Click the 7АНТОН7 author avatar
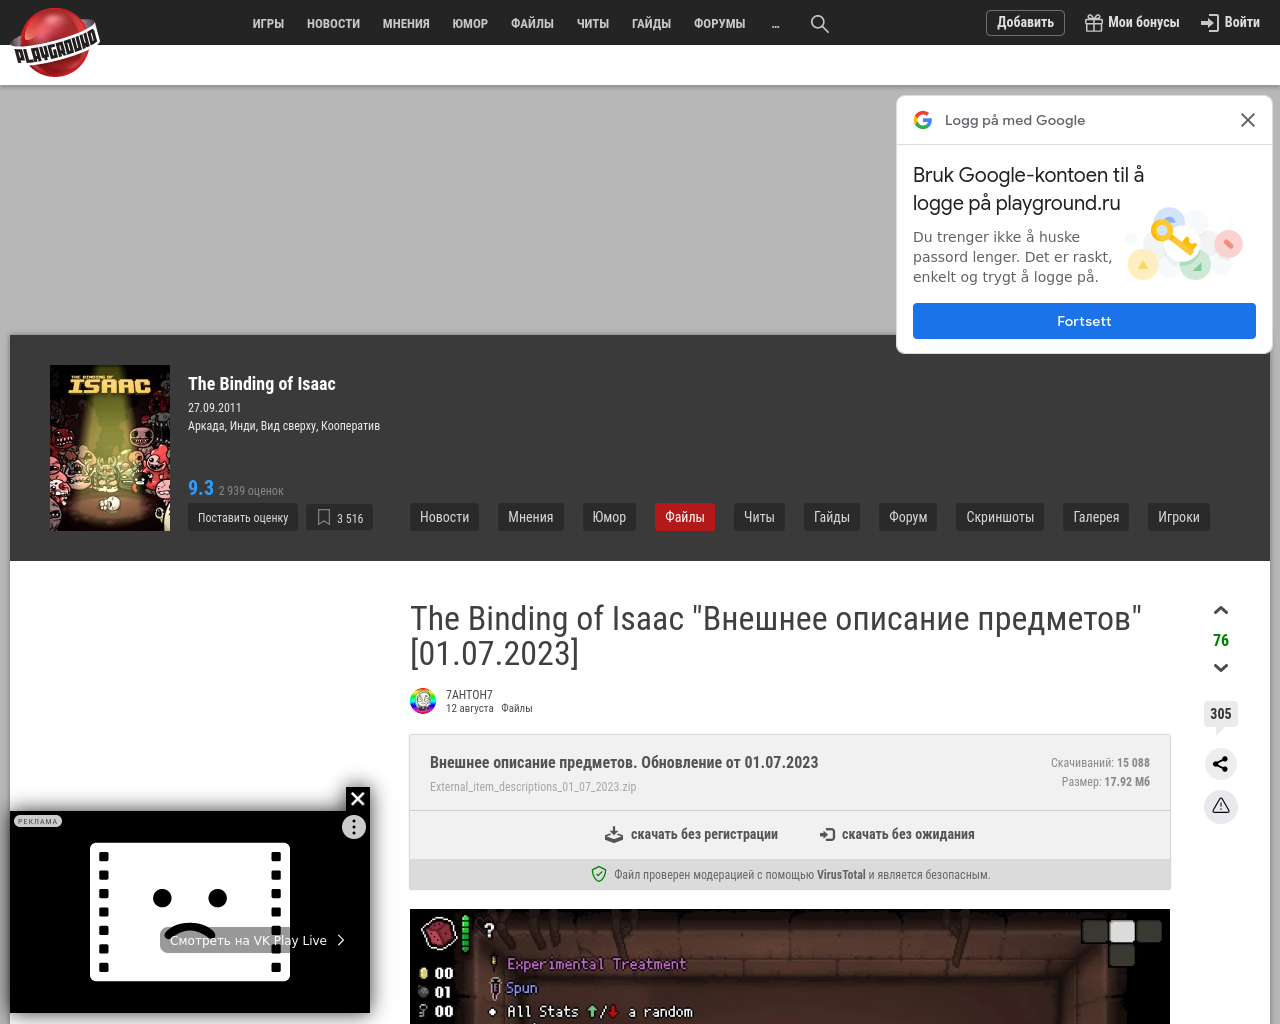 pos(423,701)
